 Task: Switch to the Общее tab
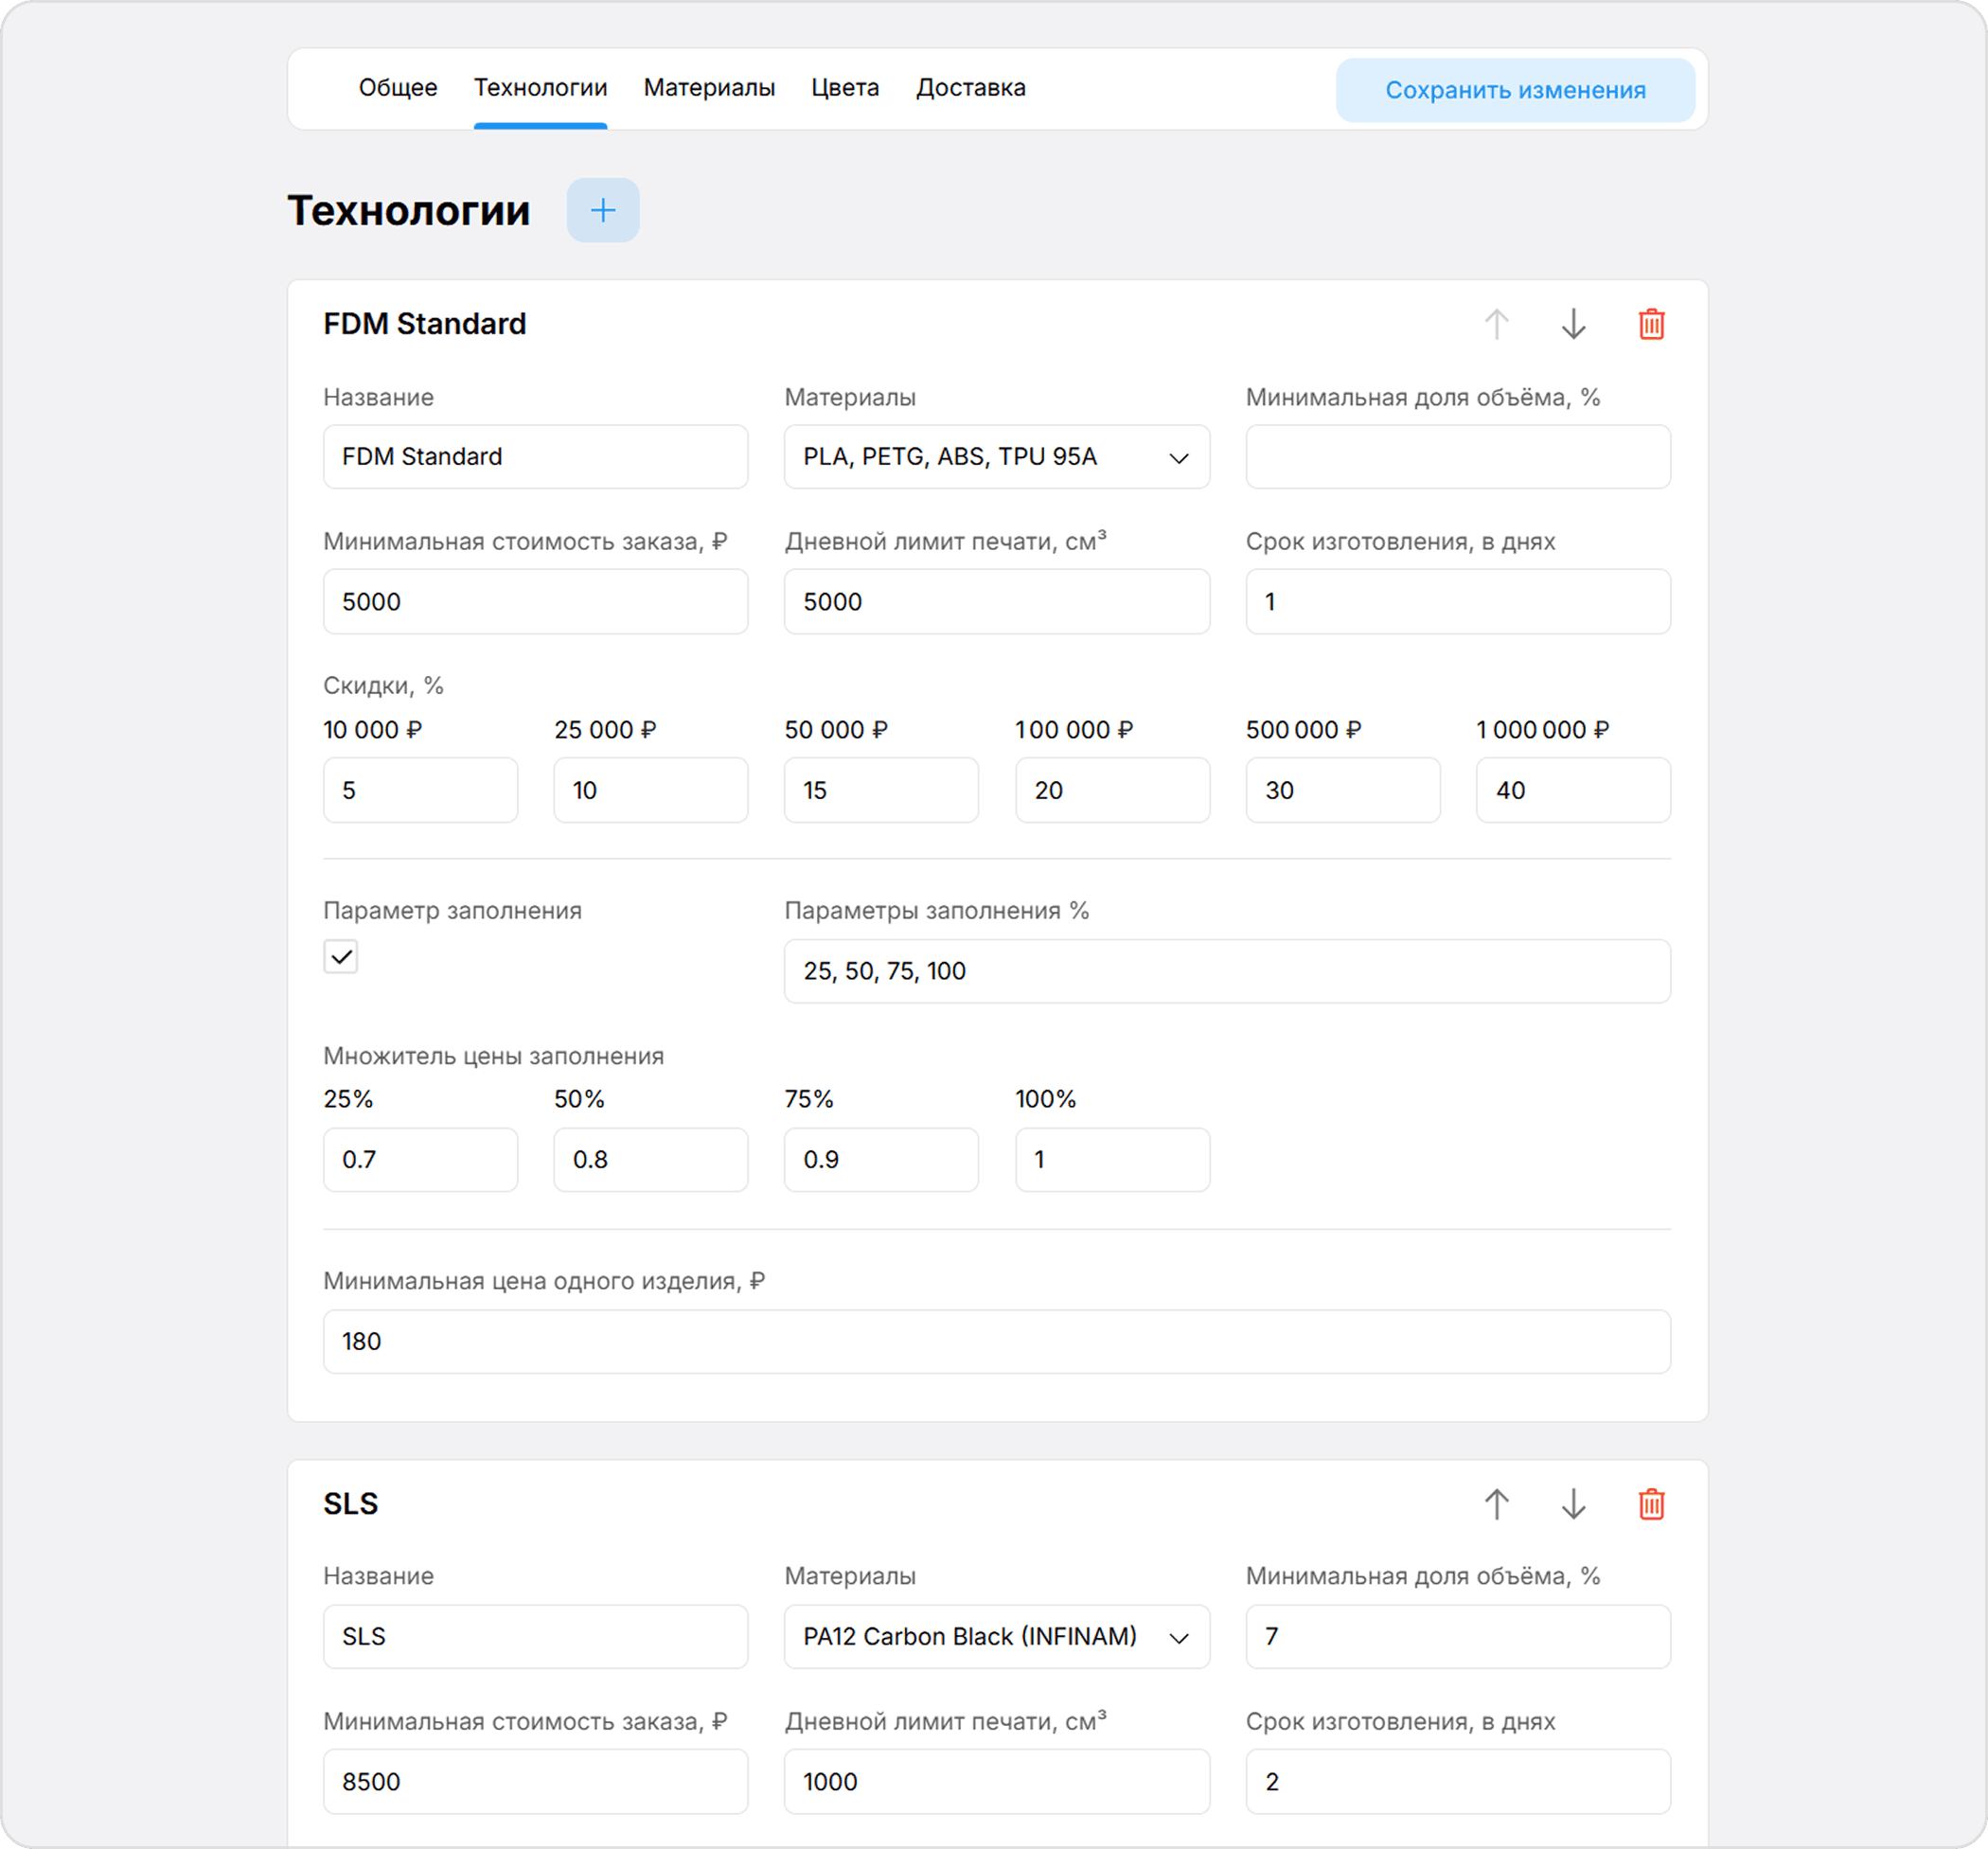tap(398, 88)
